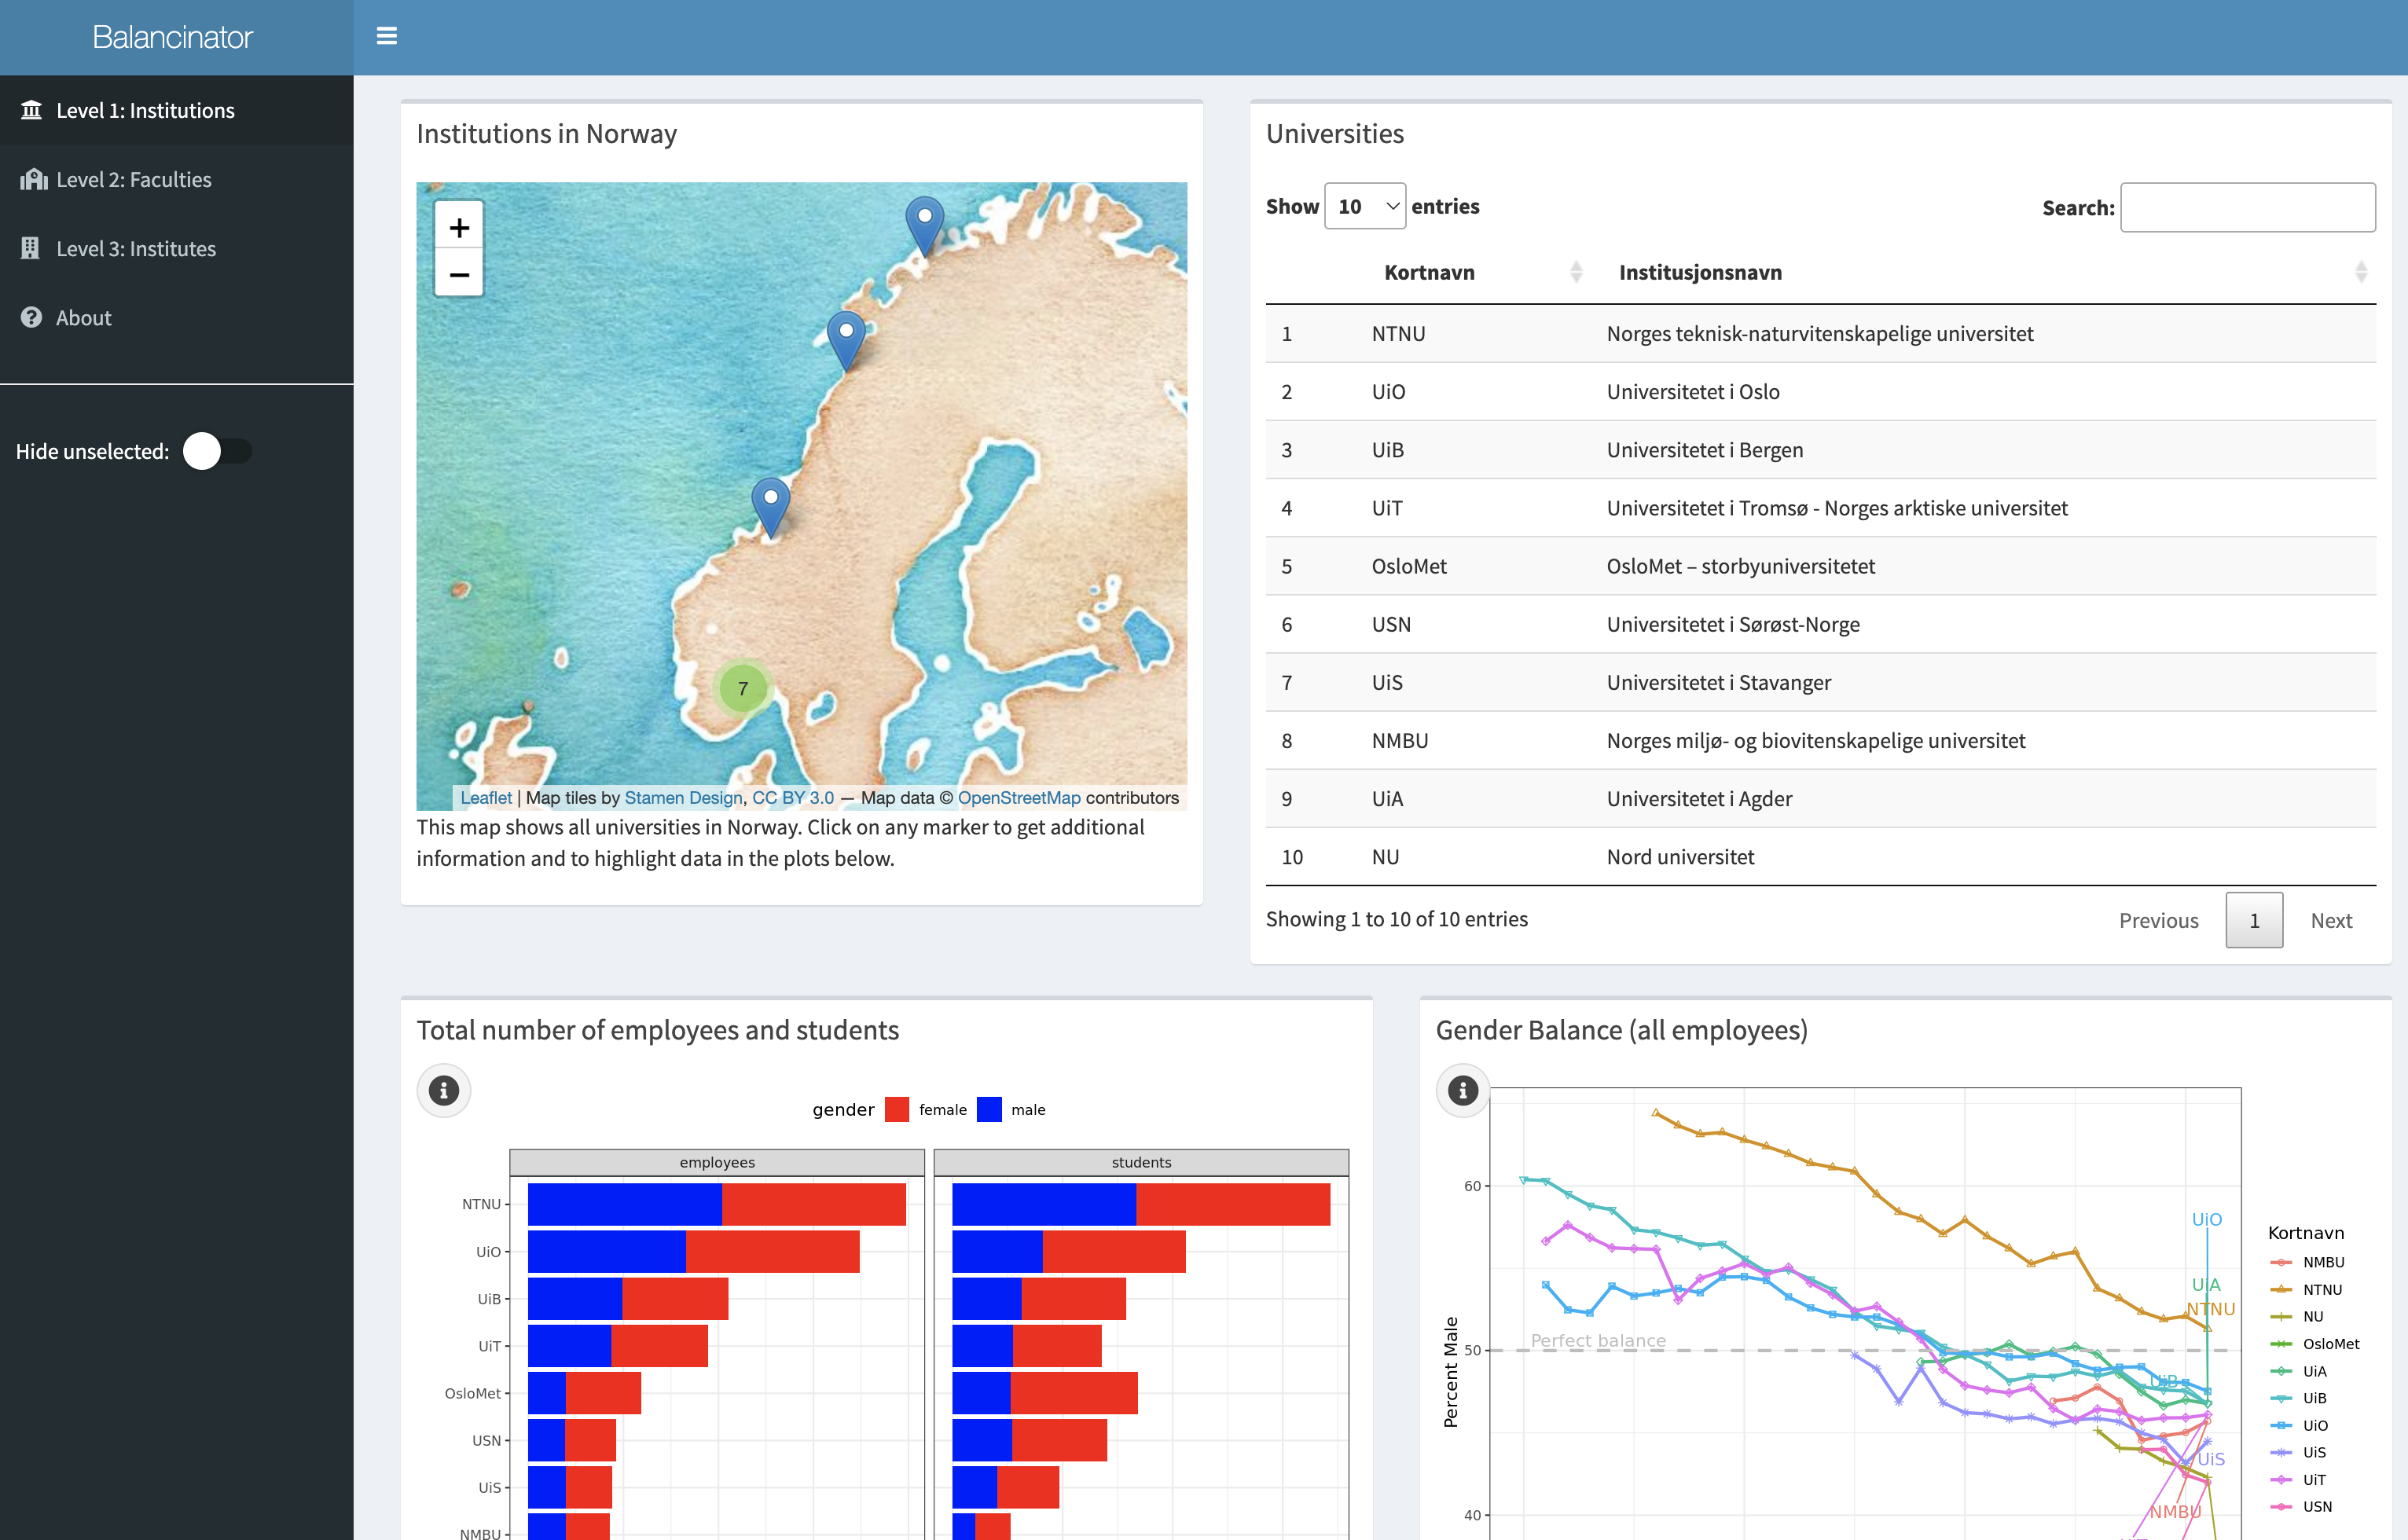Focus the table Search field
This screenshot has width=2408, height=1540.
tap(2247, 207)
